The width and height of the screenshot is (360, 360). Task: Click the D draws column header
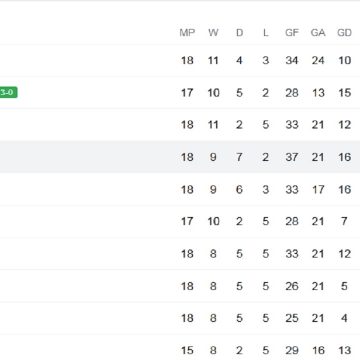[x=239, y=33]
